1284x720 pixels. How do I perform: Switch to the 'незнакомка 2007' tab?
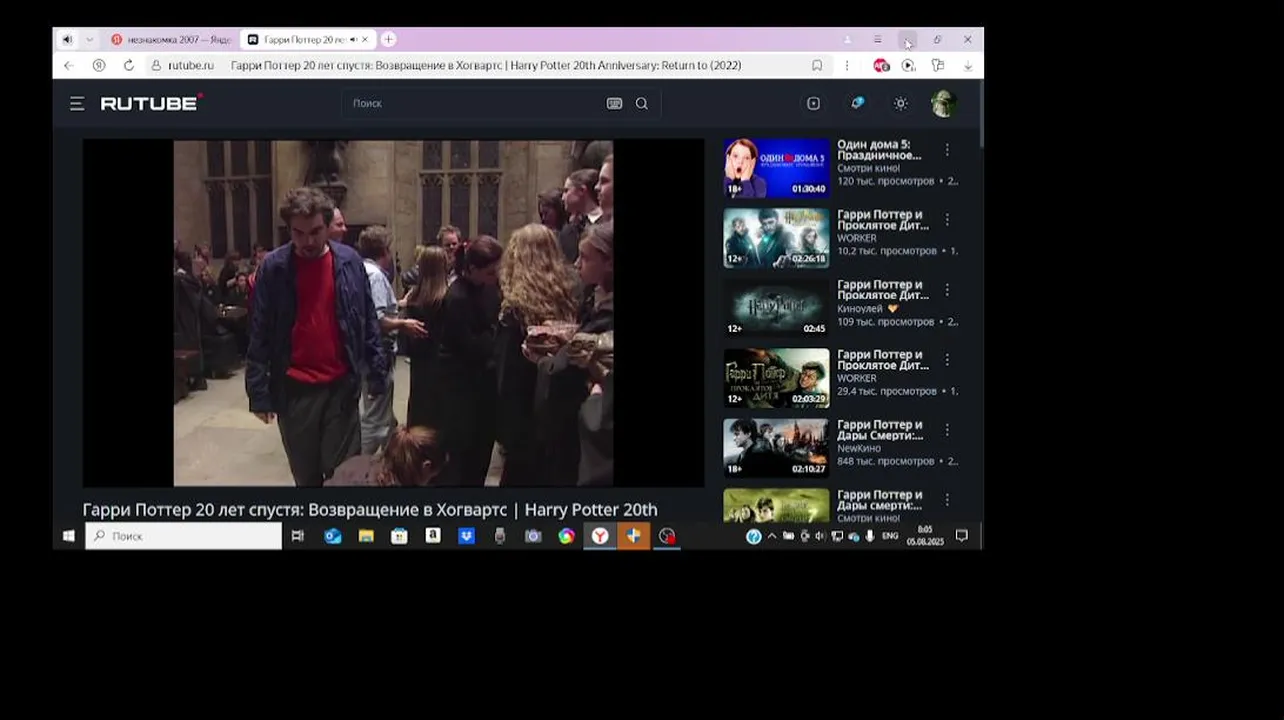[x=170, y=39]
